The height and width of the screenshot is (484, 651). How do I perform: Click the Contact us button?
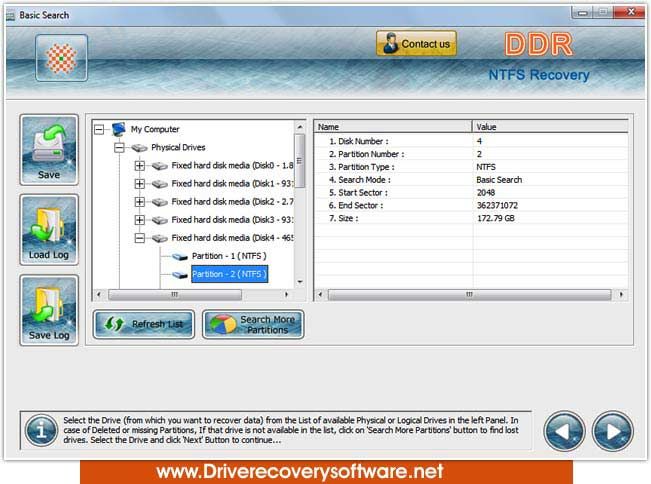point(416,44)
